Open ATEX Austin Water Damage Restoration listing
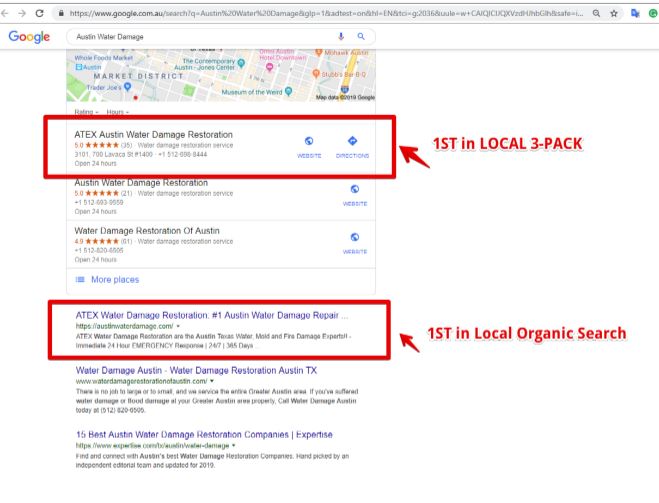Screen dimensions: 659x503 coord(153,134)
